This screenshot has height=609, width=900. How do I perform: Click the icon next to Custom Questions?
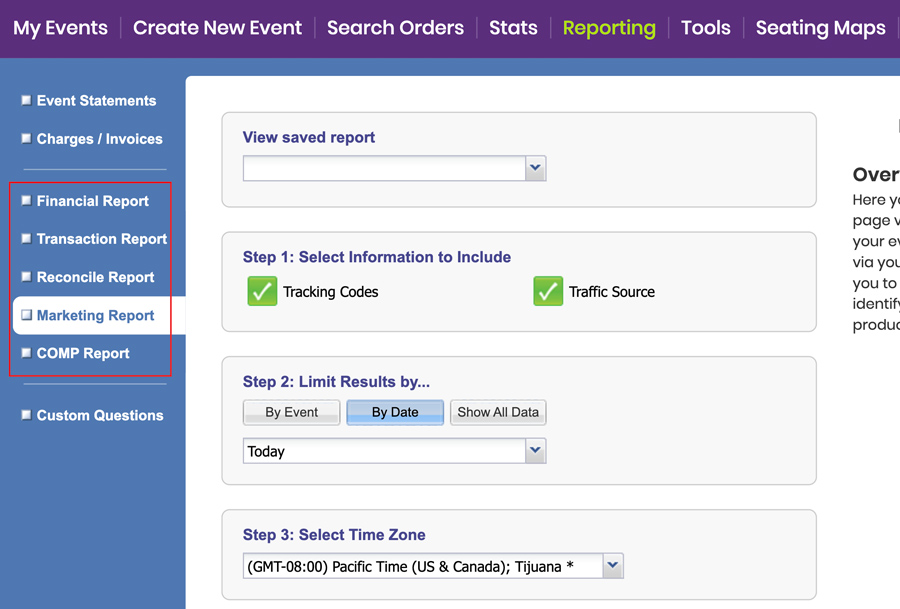25,415
